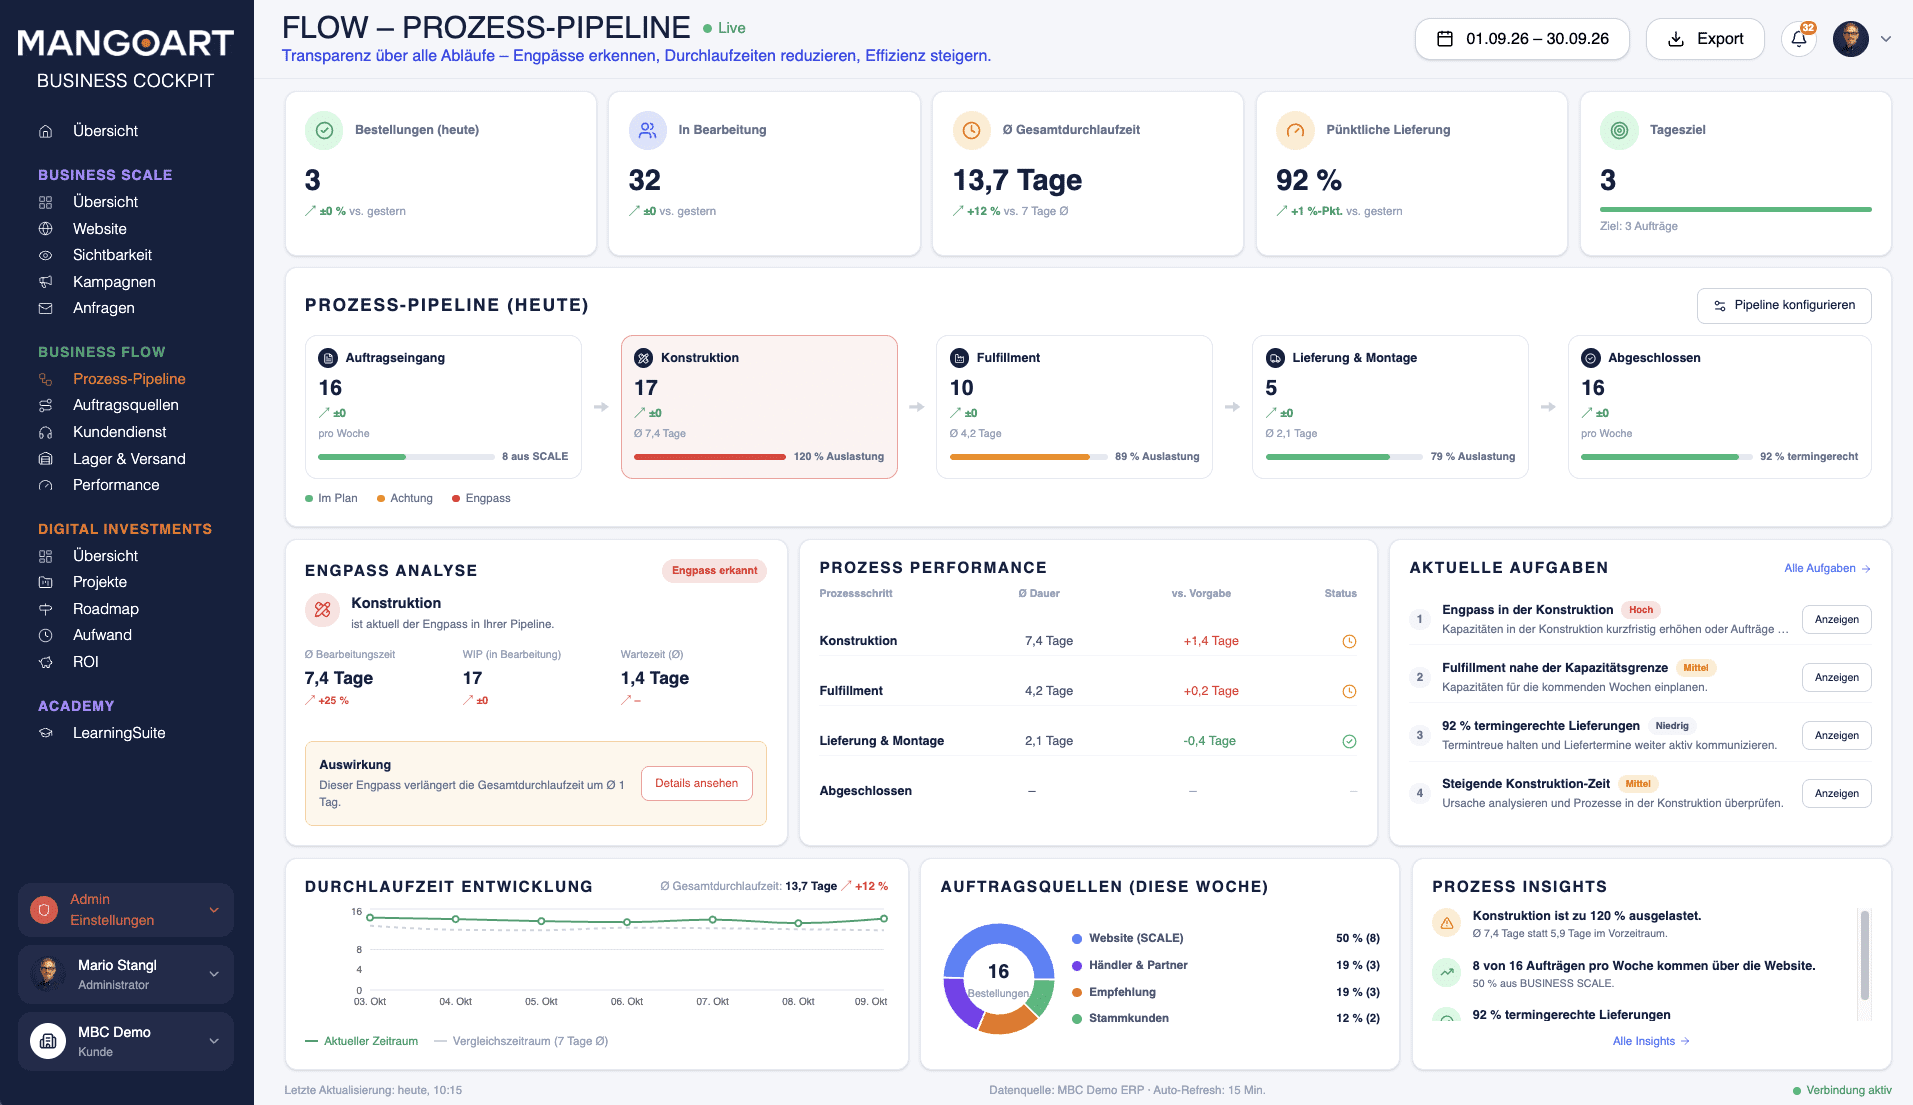Open Prozess-Pipeline in the sidebar
The image size is (1913, 1105).
128,379
